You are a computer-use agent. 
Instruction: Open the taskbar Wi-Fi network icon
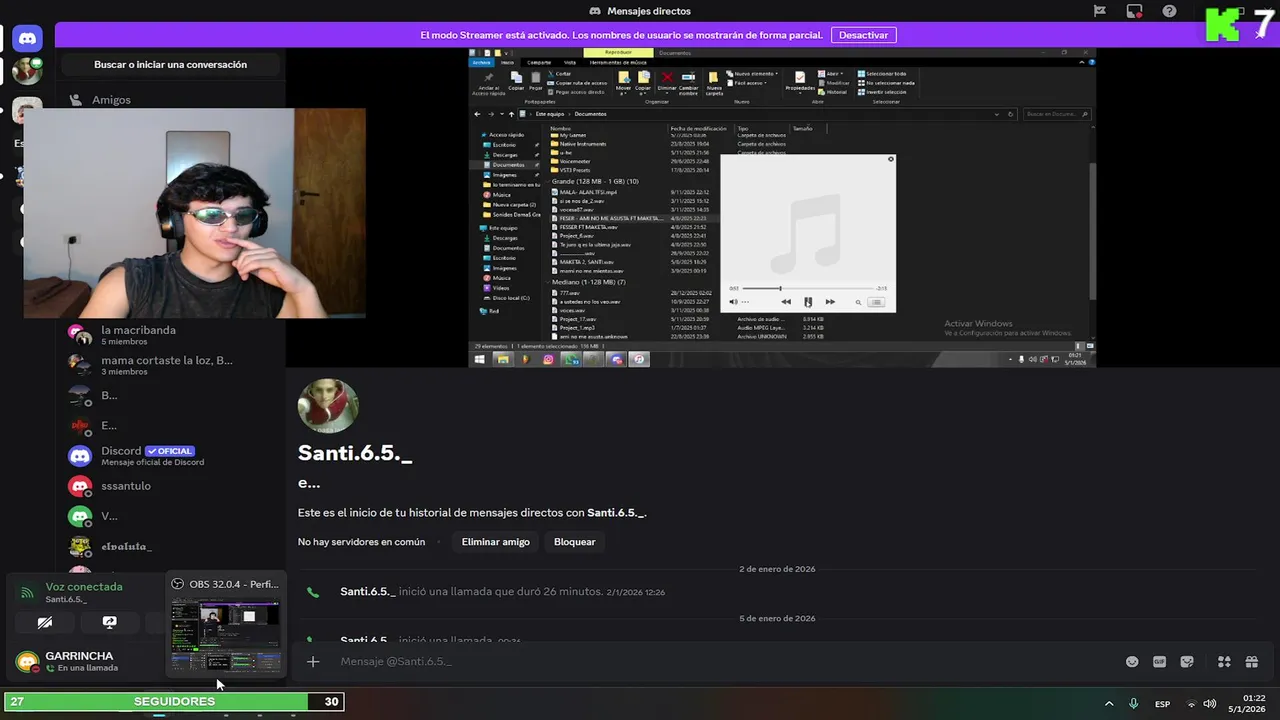tap(1191, 704)
